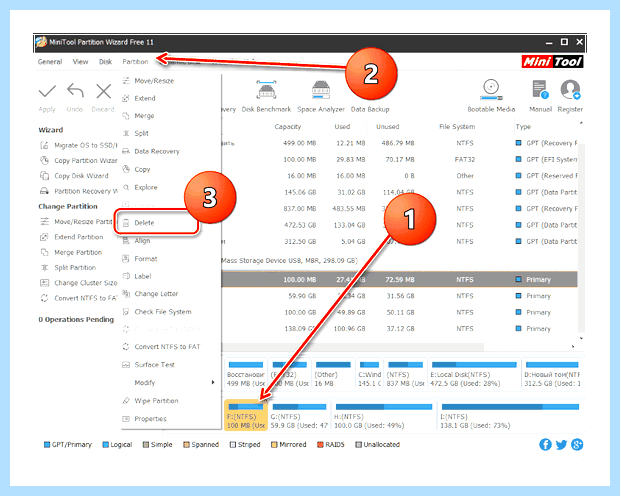This screenshot has height=496, width=620.
Task: Select G:(NTFS) 59.9 GB partition block
Action: [x=299, y=415]
